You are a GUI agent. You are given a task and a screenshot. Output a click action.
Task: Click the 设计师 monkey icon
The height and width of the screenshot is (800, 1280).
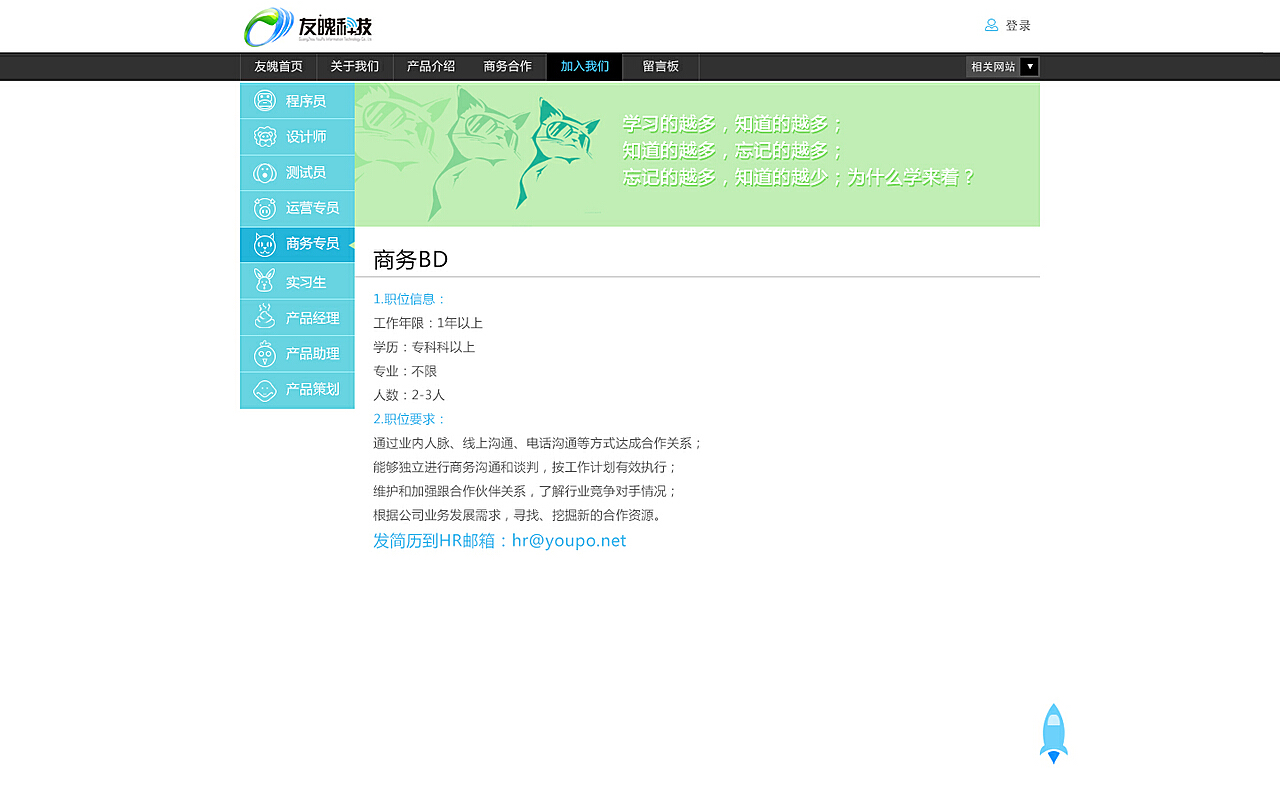265,137
